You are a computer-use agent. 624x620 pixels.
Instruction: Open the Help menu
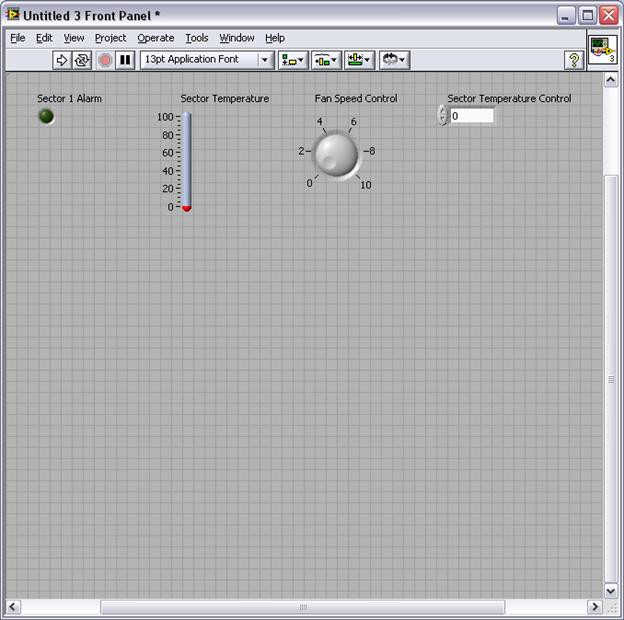pos(275,38)
